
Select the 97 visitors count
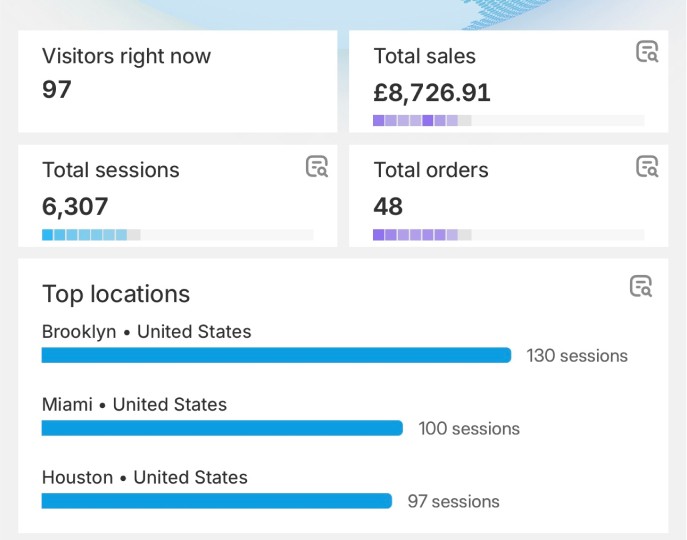pos(57,90)
